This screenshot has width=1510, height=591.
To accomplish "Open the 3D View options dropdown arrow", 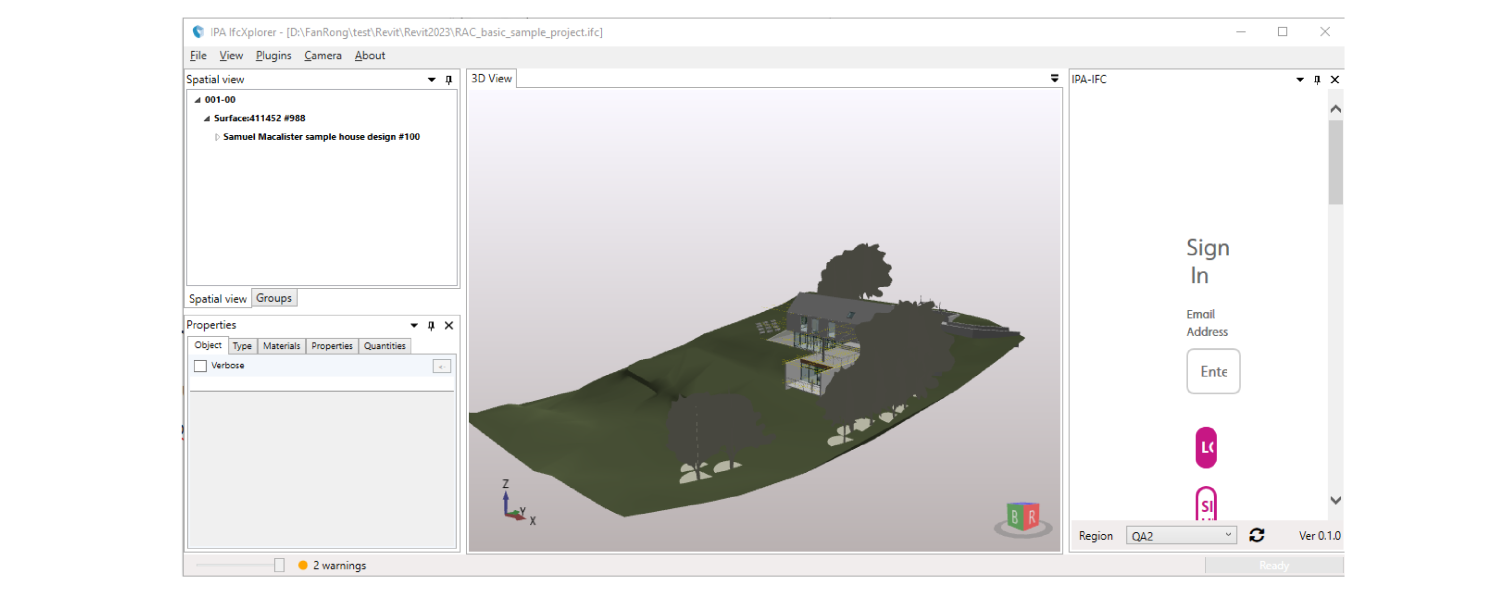I will click(1054, 78).
